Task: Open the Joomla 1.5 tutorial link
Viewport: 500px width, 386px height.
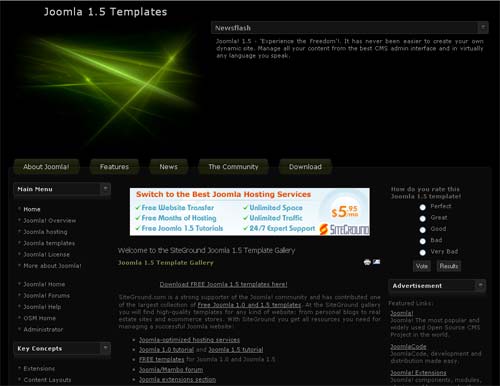Action: (236, 350)
